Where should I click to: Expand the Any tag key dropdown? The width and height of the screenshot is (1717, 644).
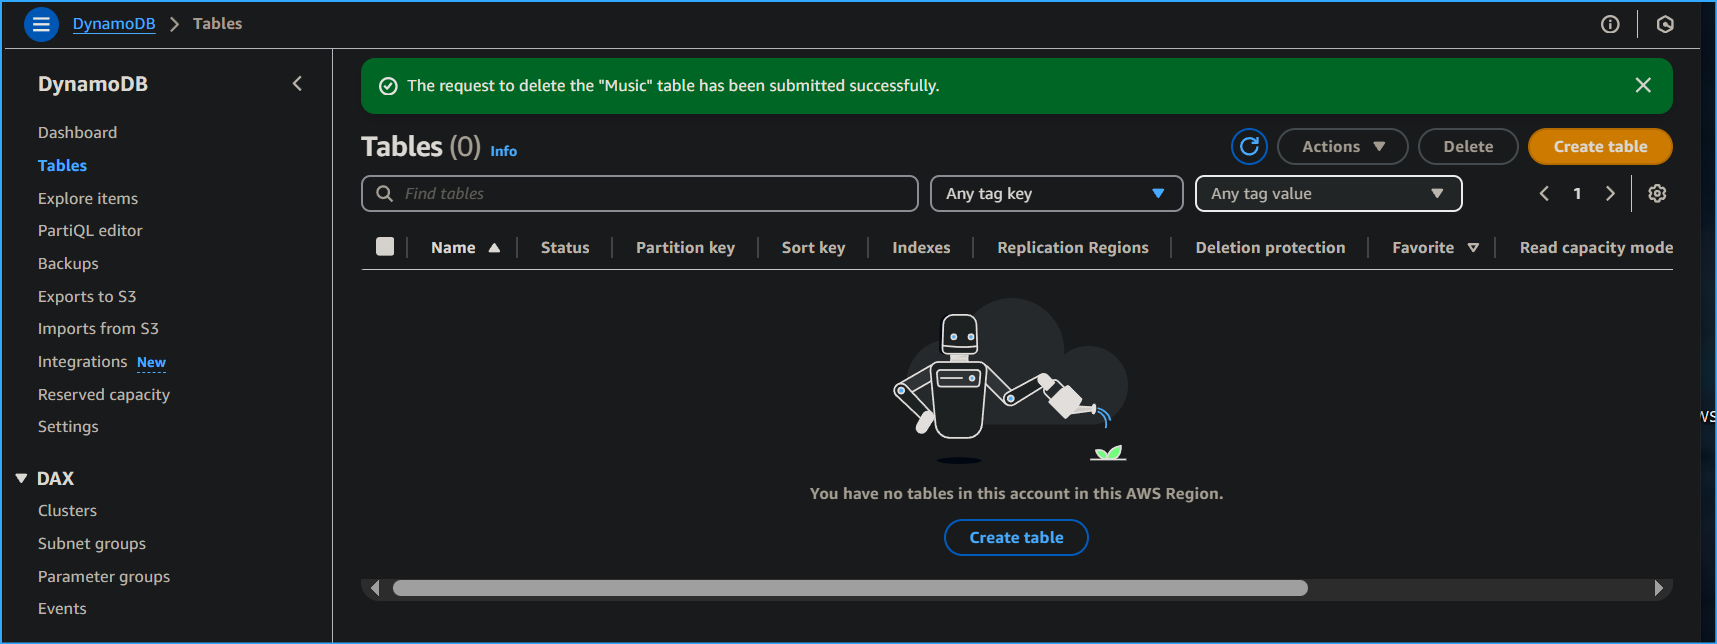tap(1056, 194)
